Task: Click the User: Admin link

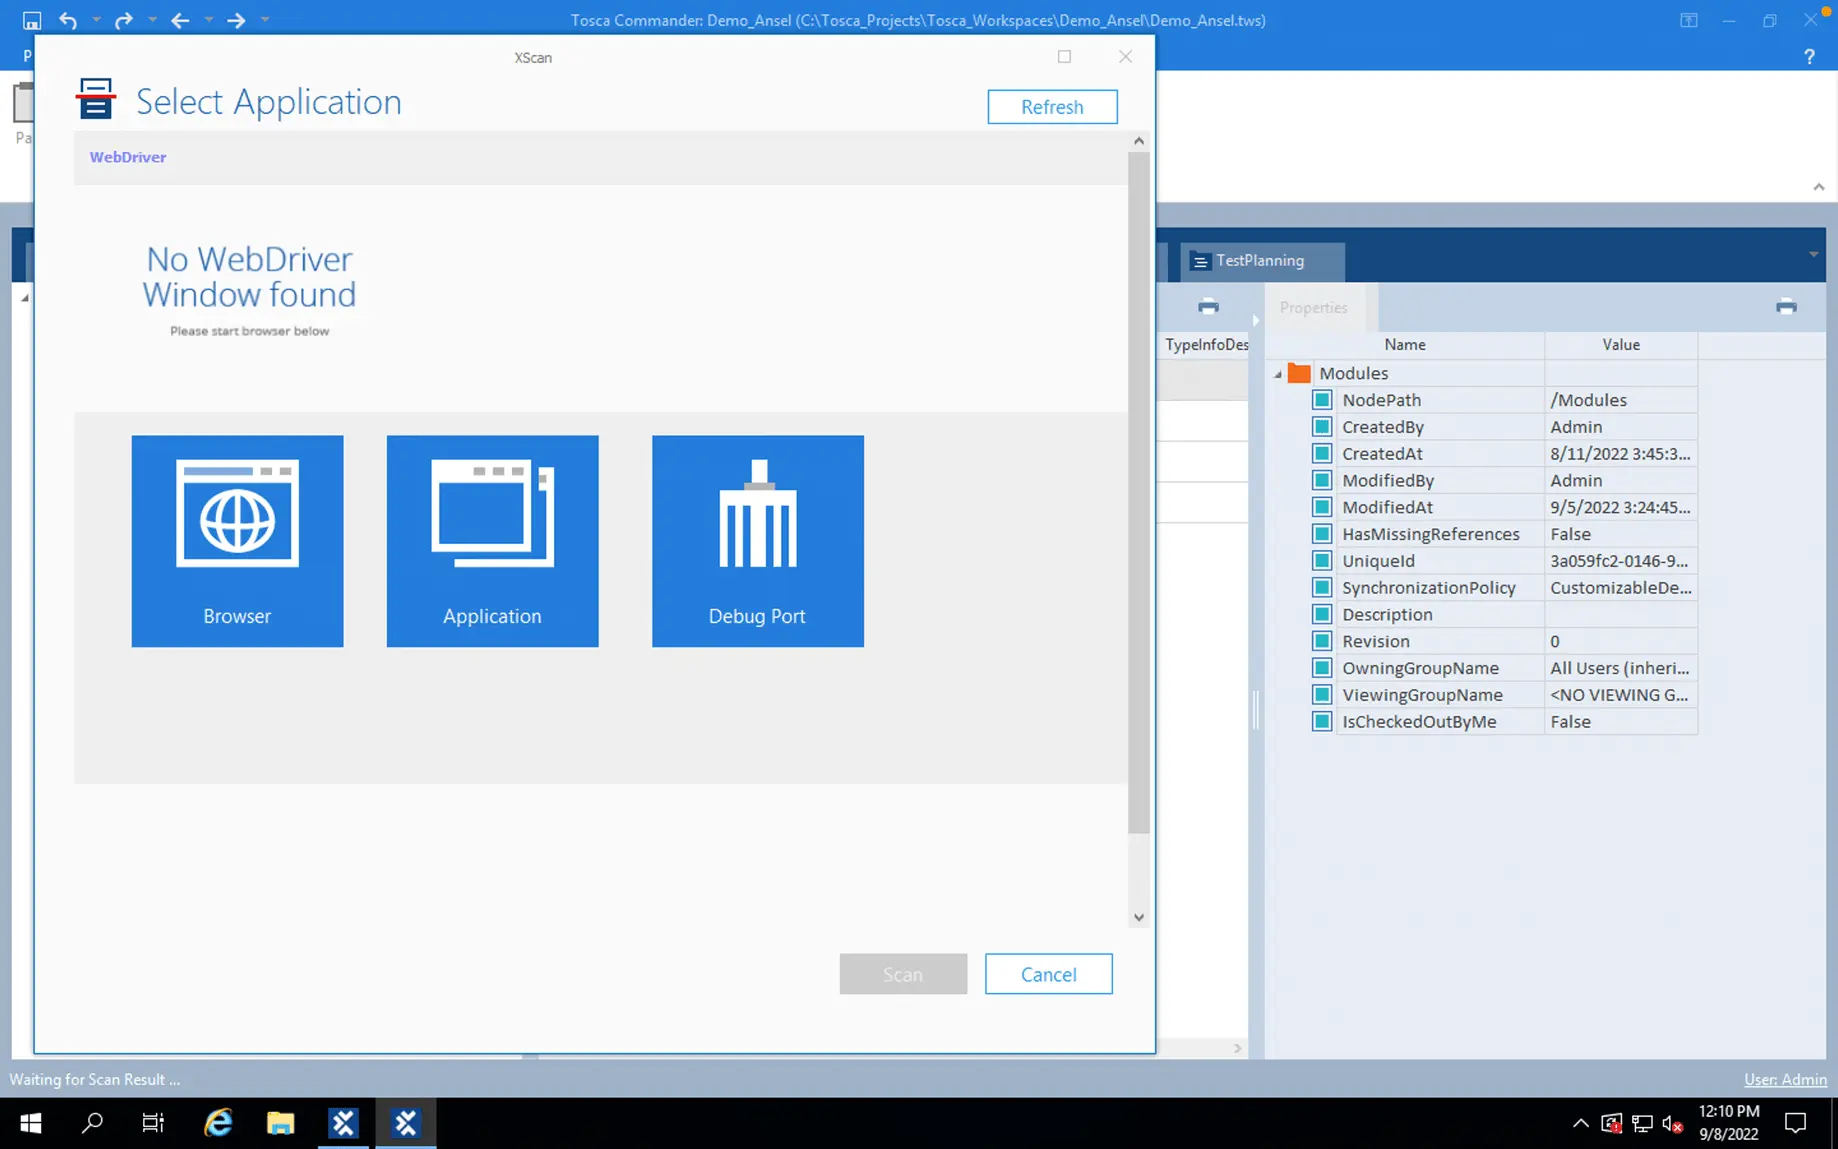Action: pyautogui.click(x=1785, y=1079)
